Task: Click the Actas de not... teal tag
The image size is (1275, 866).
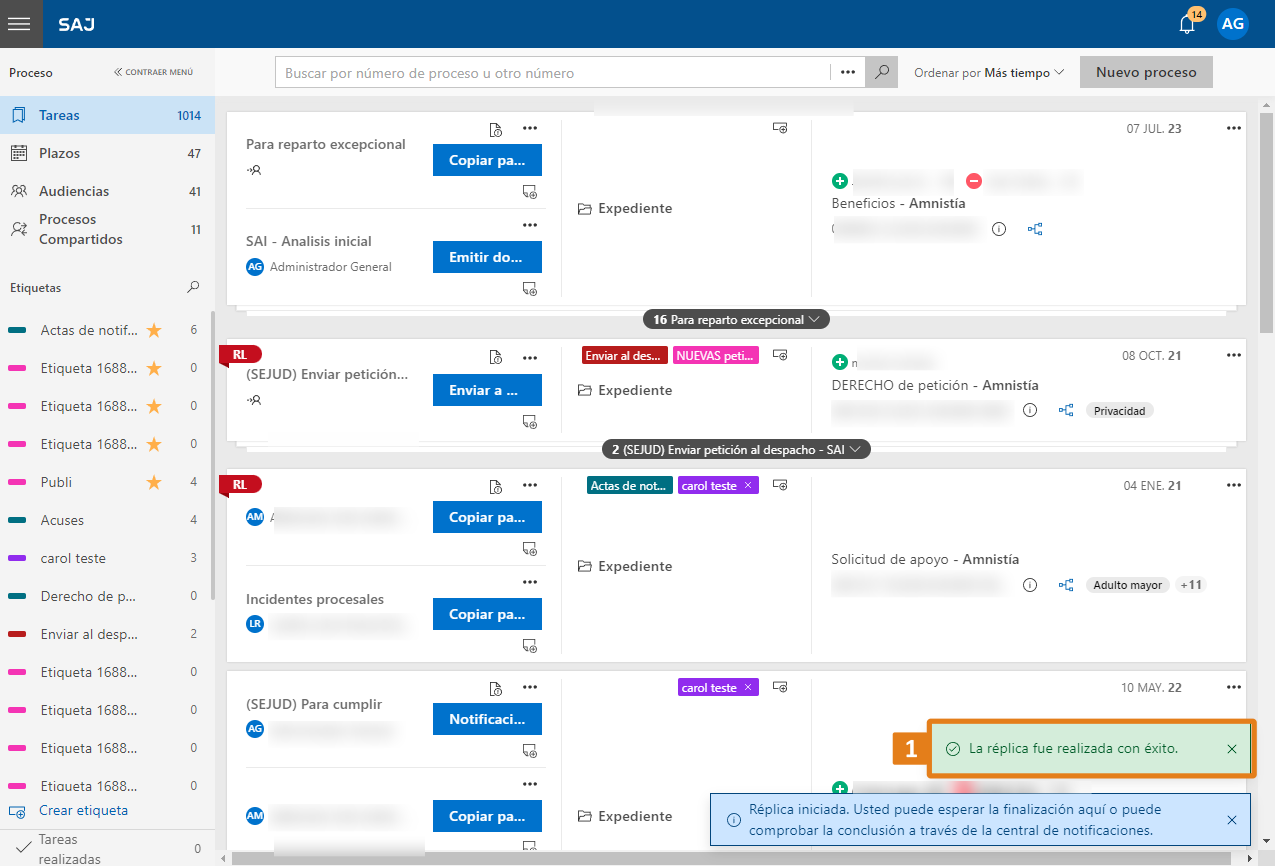Action: pos(630,486)
